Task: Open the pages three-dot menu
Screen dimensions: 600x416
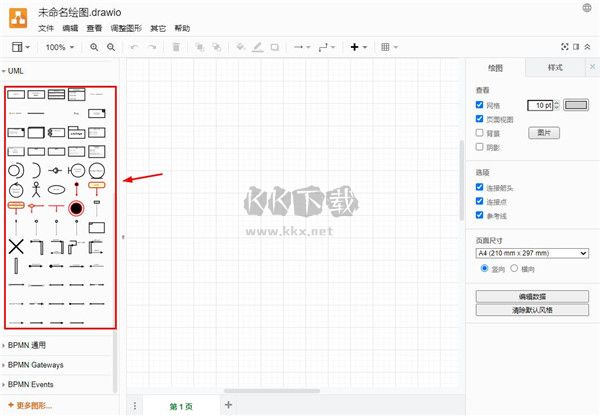Action: pos(135,406)
